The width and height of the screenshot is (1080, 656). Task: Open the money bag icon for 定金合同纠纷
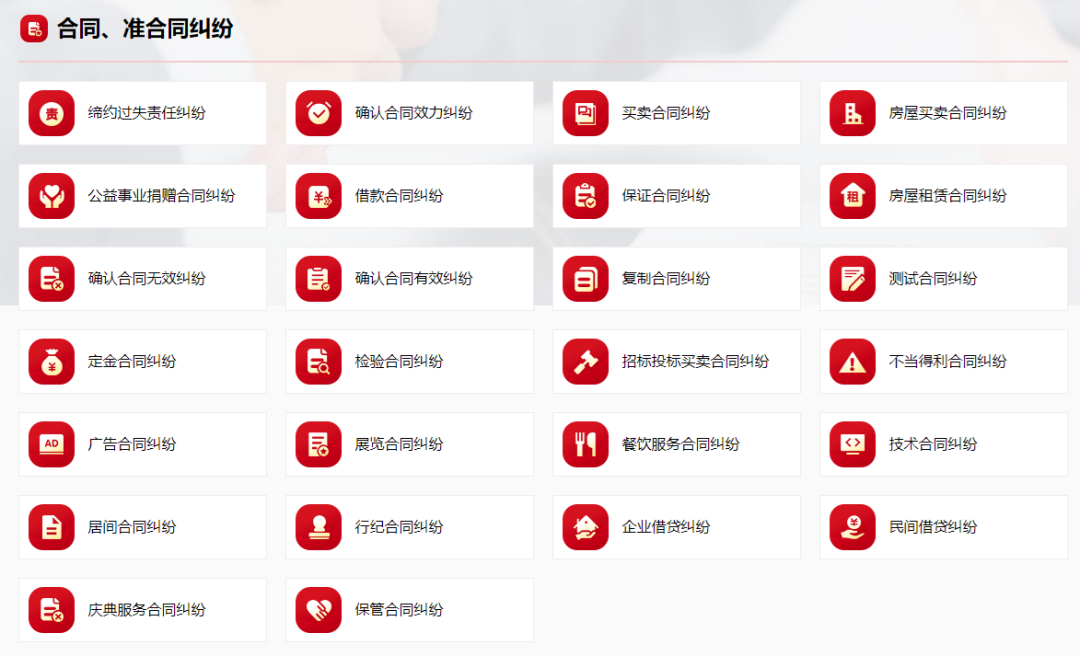51,361
